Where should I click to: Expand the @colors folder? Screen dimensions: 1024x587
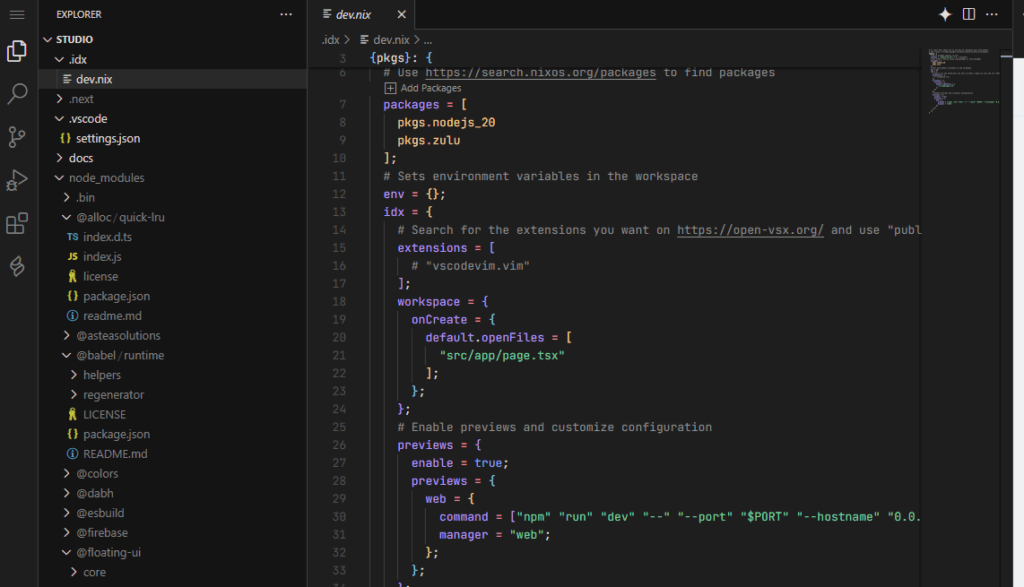(67, 473)
